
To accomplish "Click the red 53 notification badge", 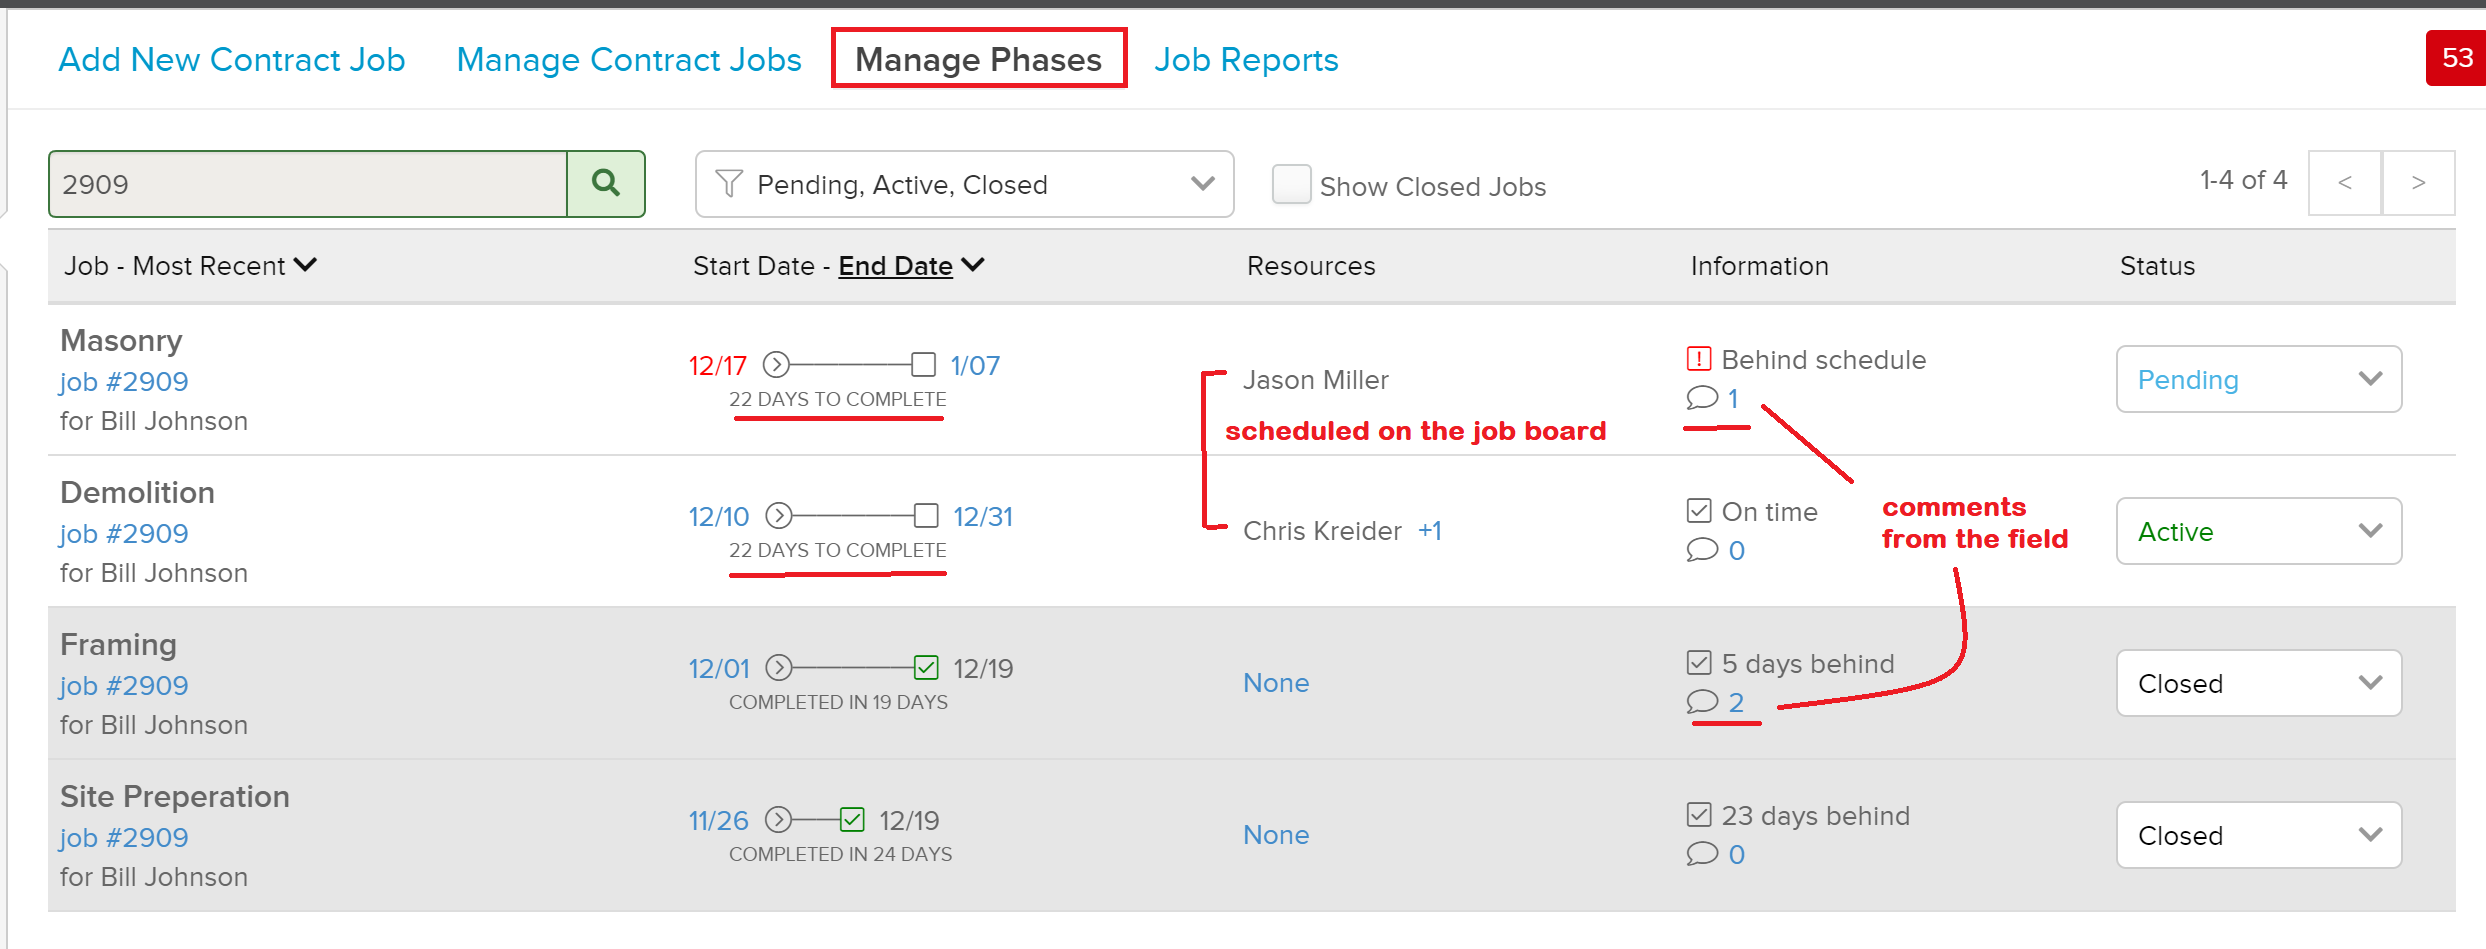I will (2457, 58).
